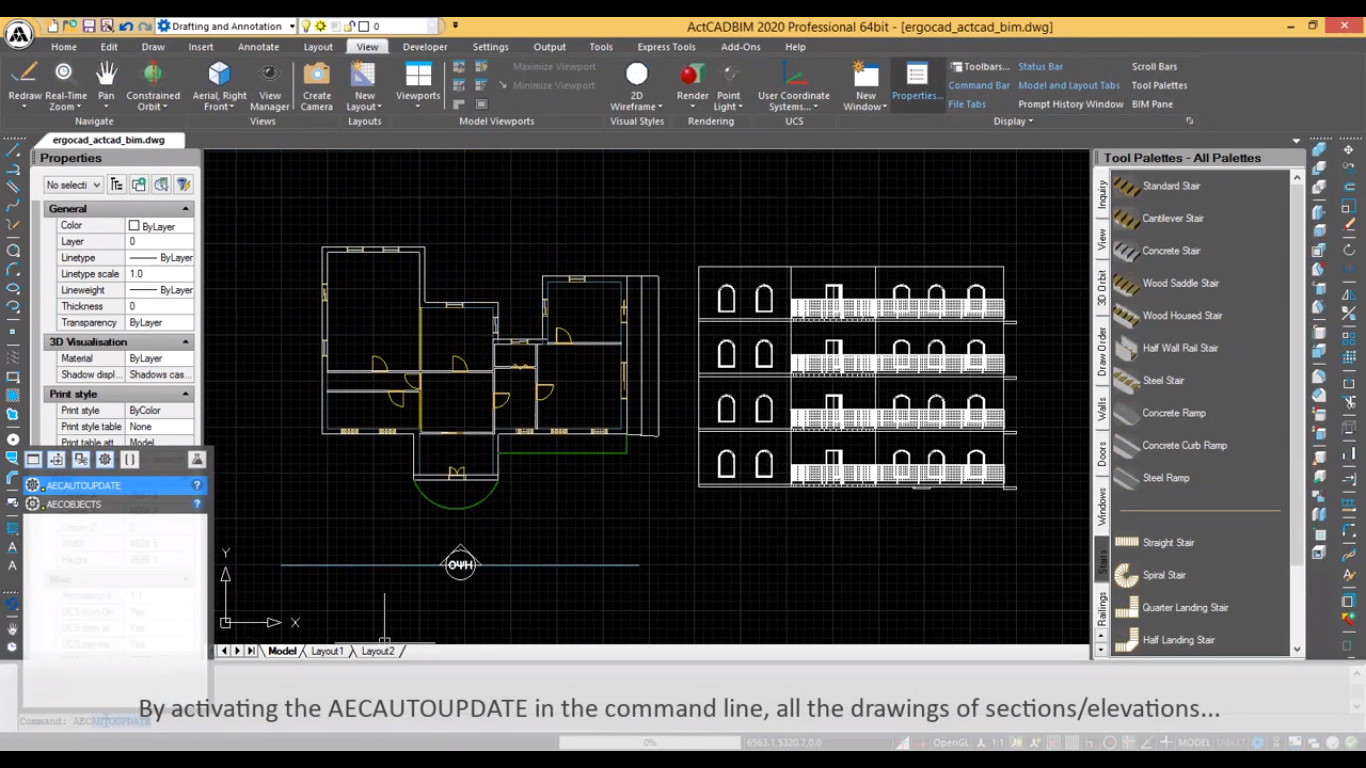Collapse the Print style section

click(185, 394)
